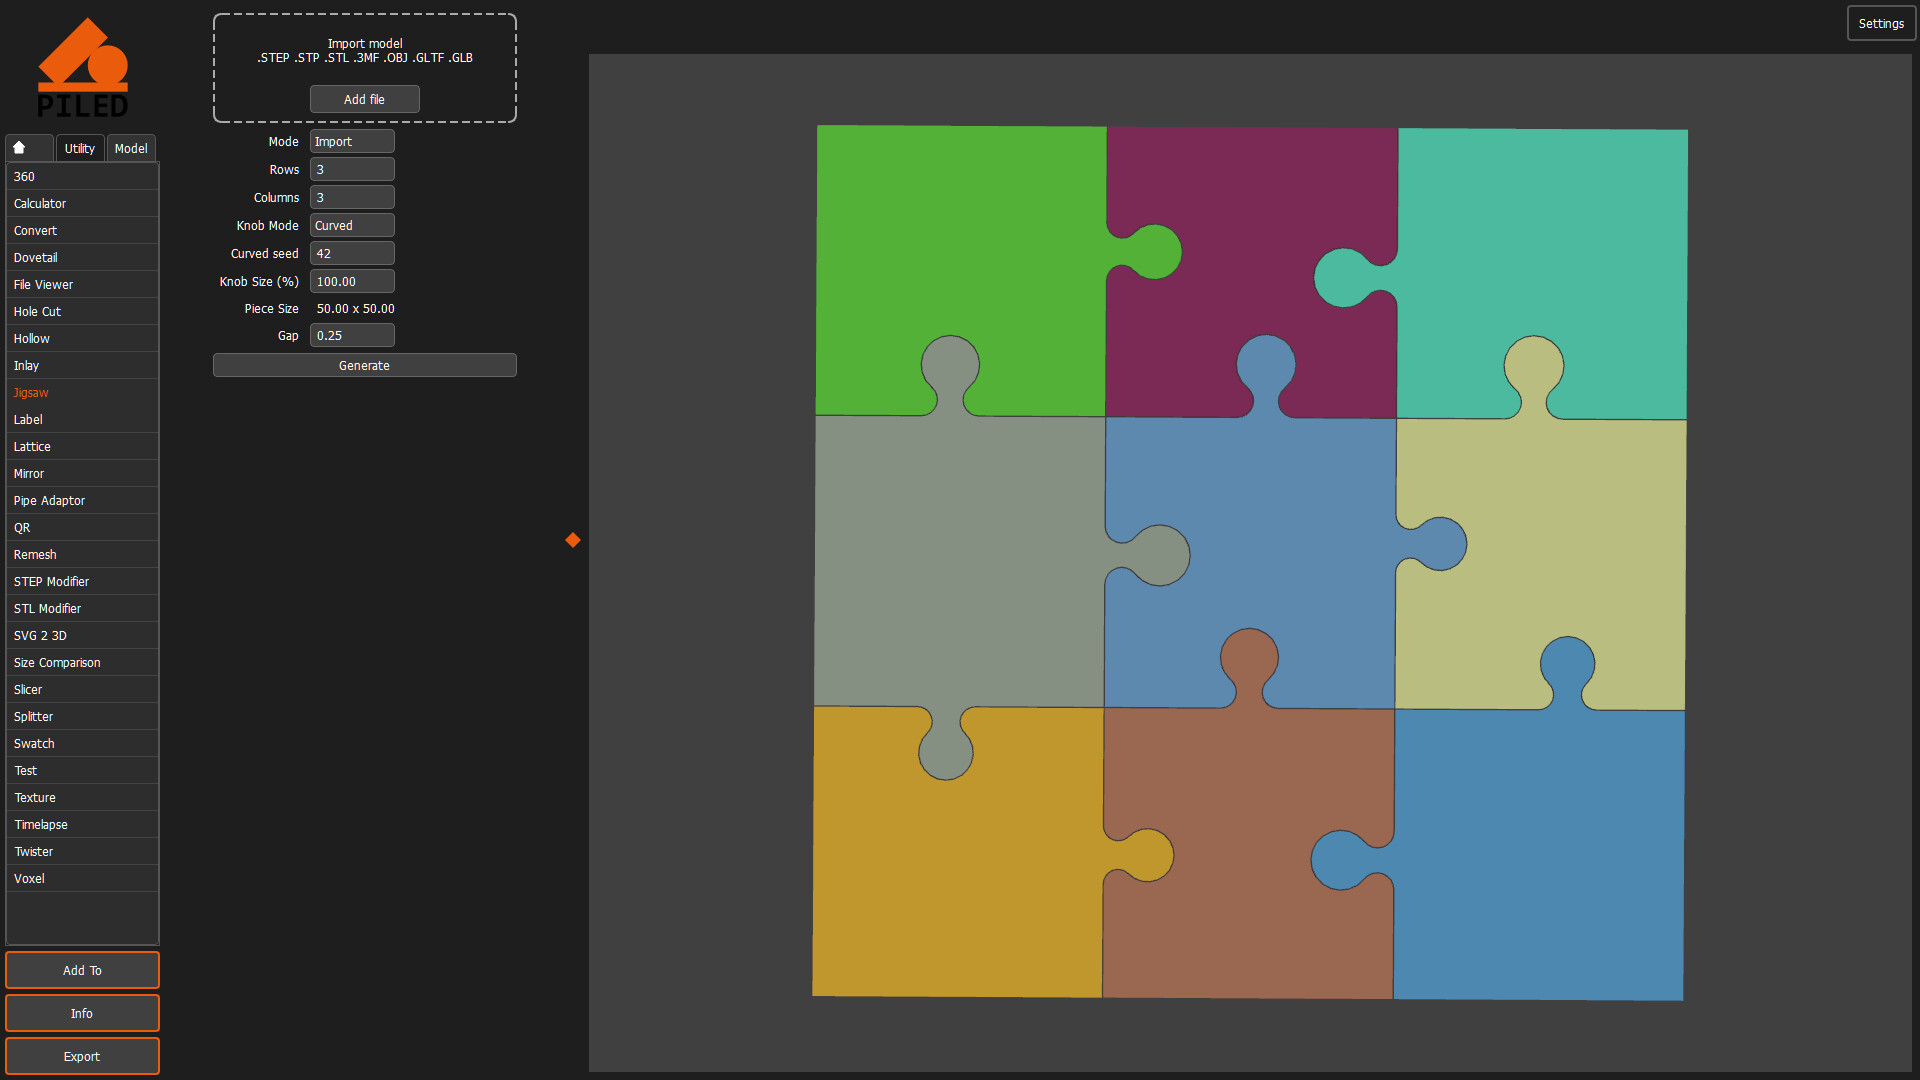Open the Timelapse tool
This screenshot has height=1080, width=1920.
point(82,825)
